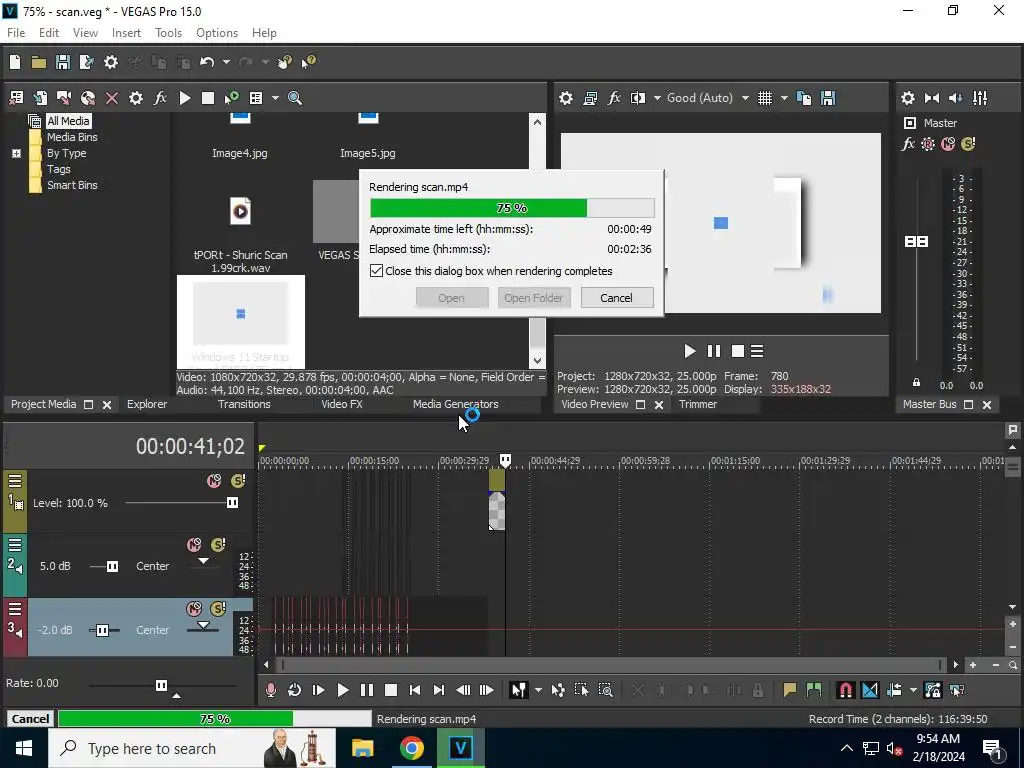Click Dim output speaker icon on Master Bus
Viewport: 1024px width, 768px height.
955,98
